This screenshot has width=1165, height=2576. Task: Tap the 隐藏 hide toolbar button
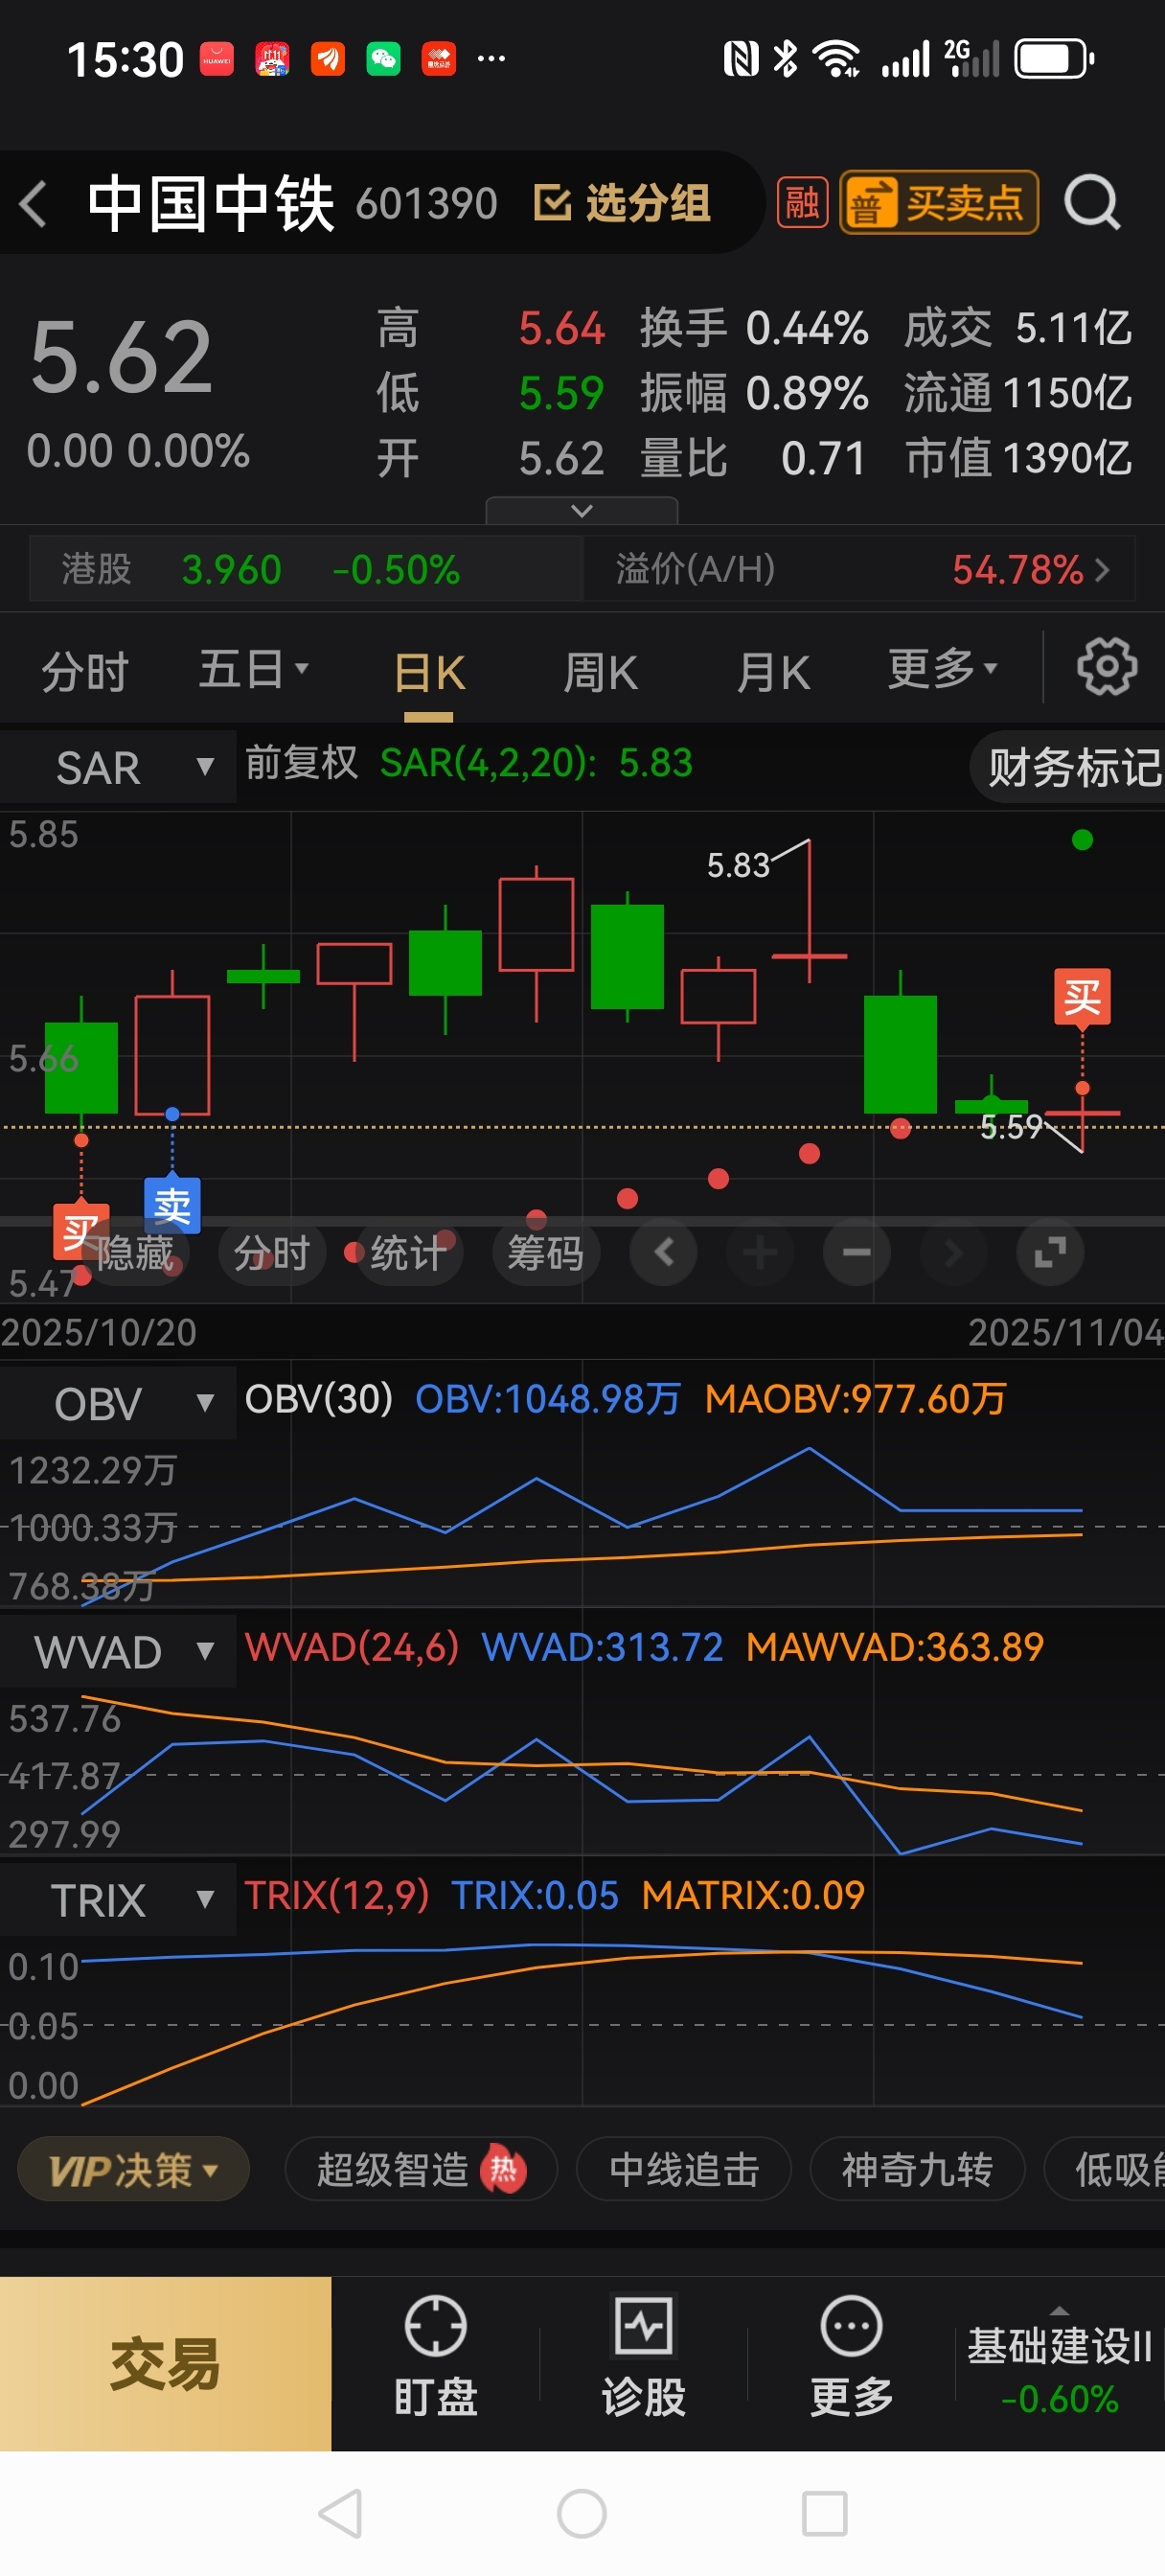135,1253
